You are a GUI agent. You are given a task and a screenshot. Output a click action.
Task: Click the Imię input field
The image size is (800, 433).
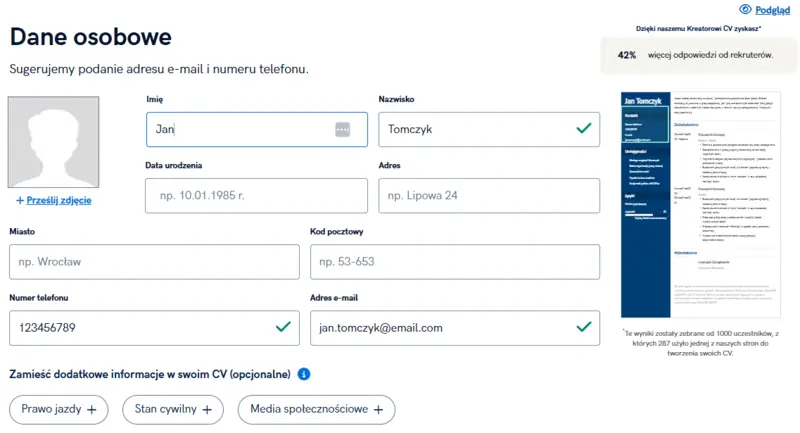tap(240, 130)
